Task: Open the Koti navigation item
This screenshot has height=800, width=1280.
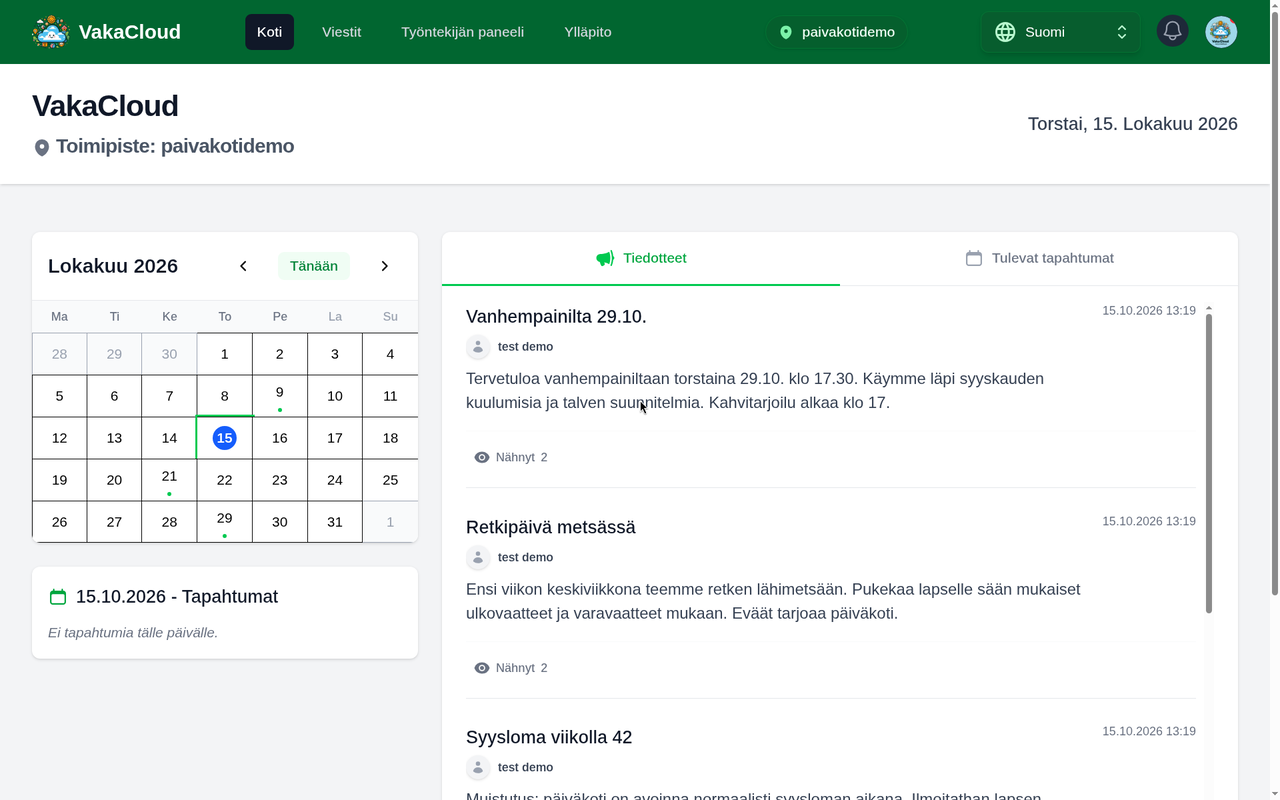Action: [269, 32]
